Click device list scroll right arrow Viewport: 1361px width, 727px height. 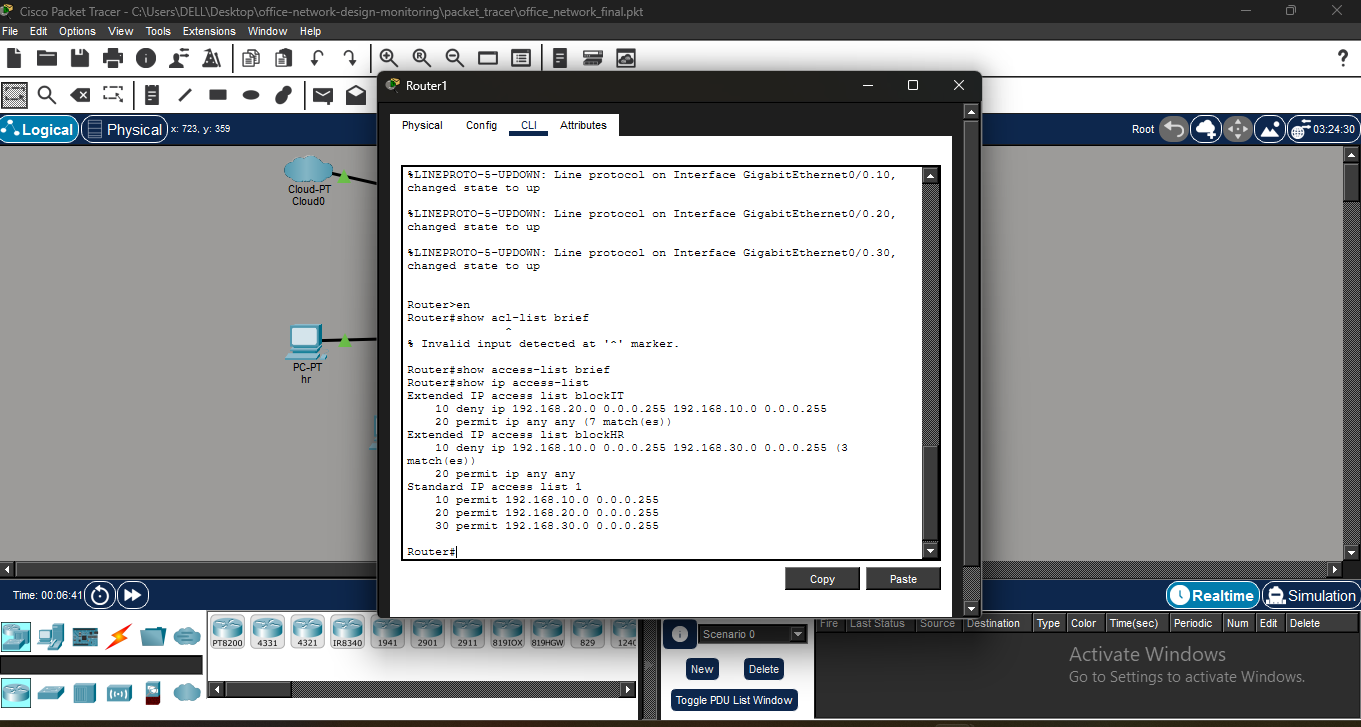coord(628,689)
